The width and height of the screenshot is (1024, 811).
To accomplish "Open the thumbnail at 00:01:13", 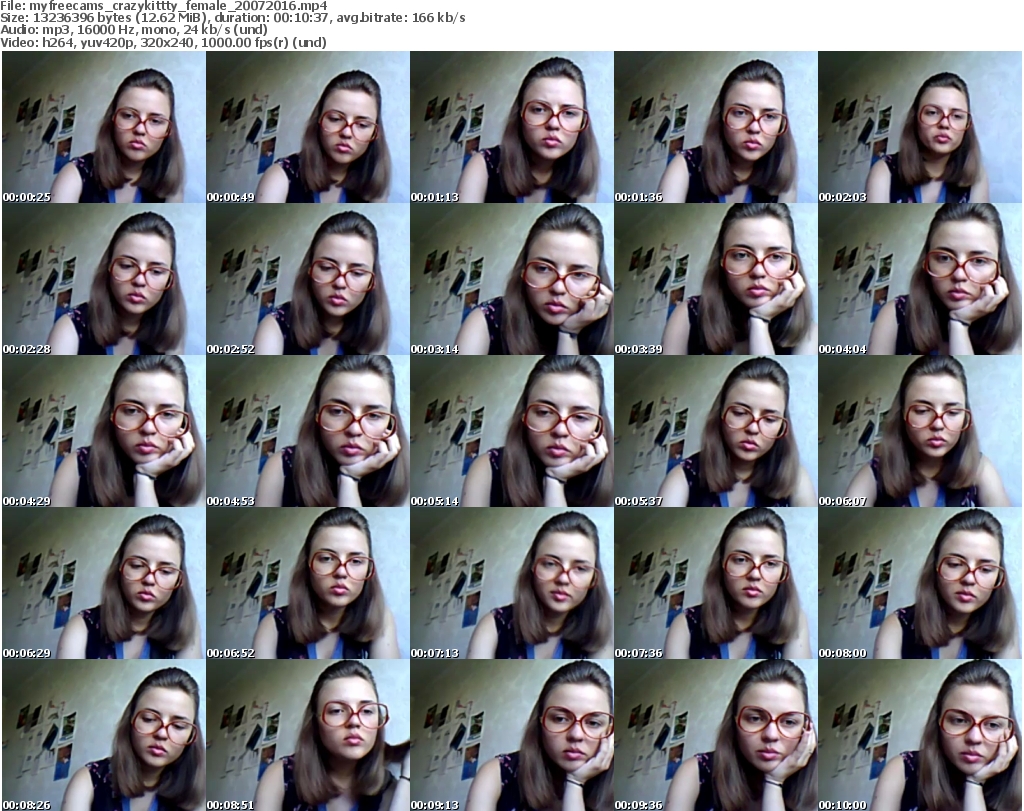I will tap(512, 127).
